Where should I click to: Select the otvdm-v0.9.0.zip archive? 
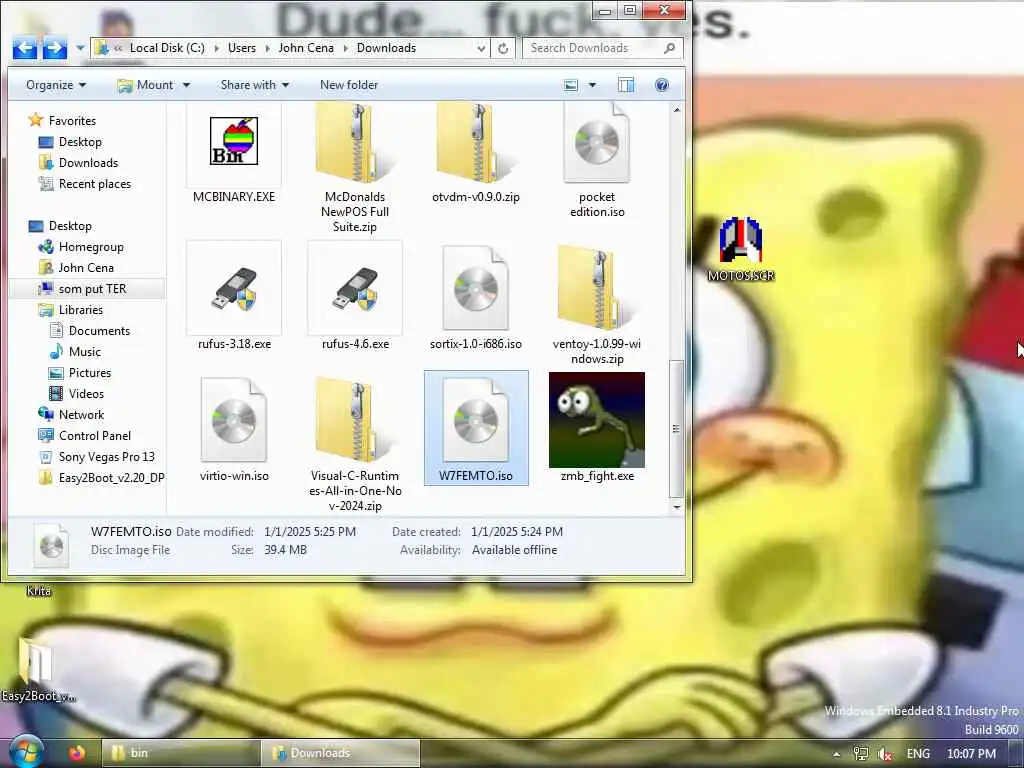point(475,142)
